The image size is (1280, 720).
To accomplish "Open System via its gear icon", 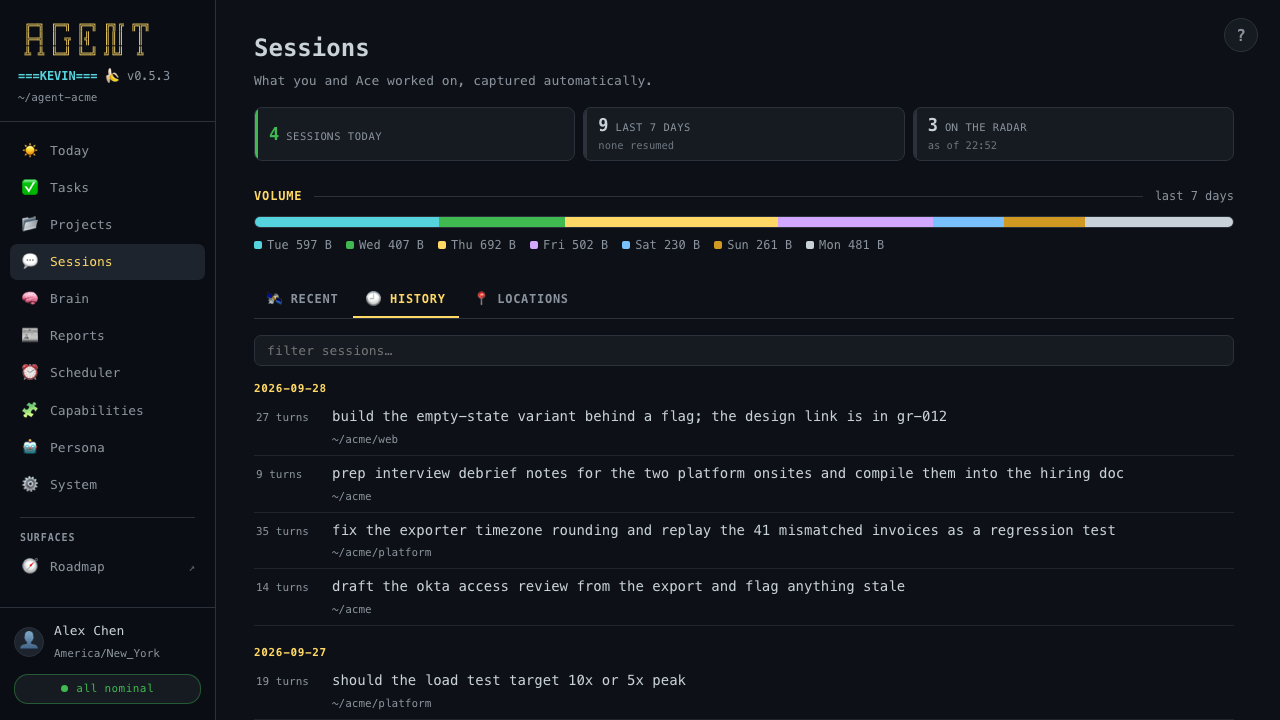I will [x=30, y=484].
